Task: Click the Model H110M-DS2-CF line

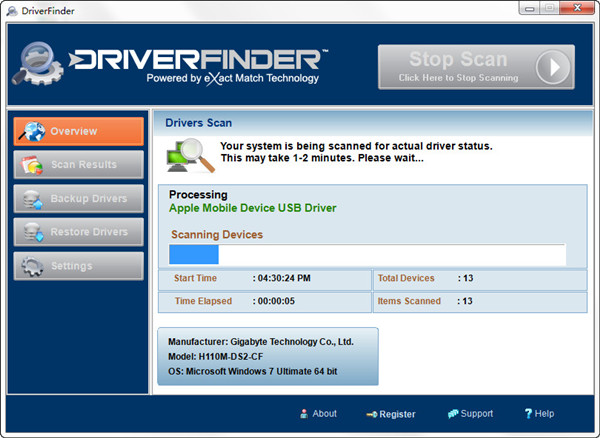Action: [x=215, y=357]
